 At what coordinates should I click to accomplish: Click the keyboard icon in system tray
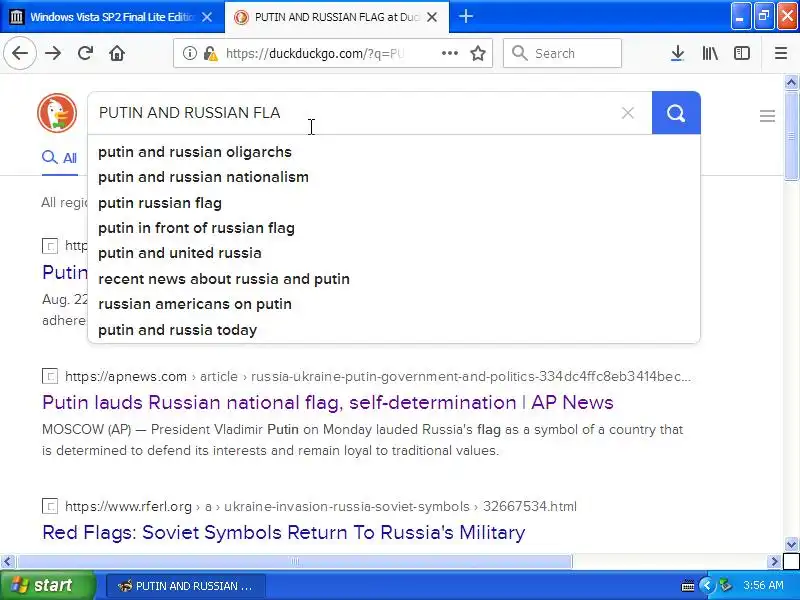pyautogui.click(x=688, y=586)
